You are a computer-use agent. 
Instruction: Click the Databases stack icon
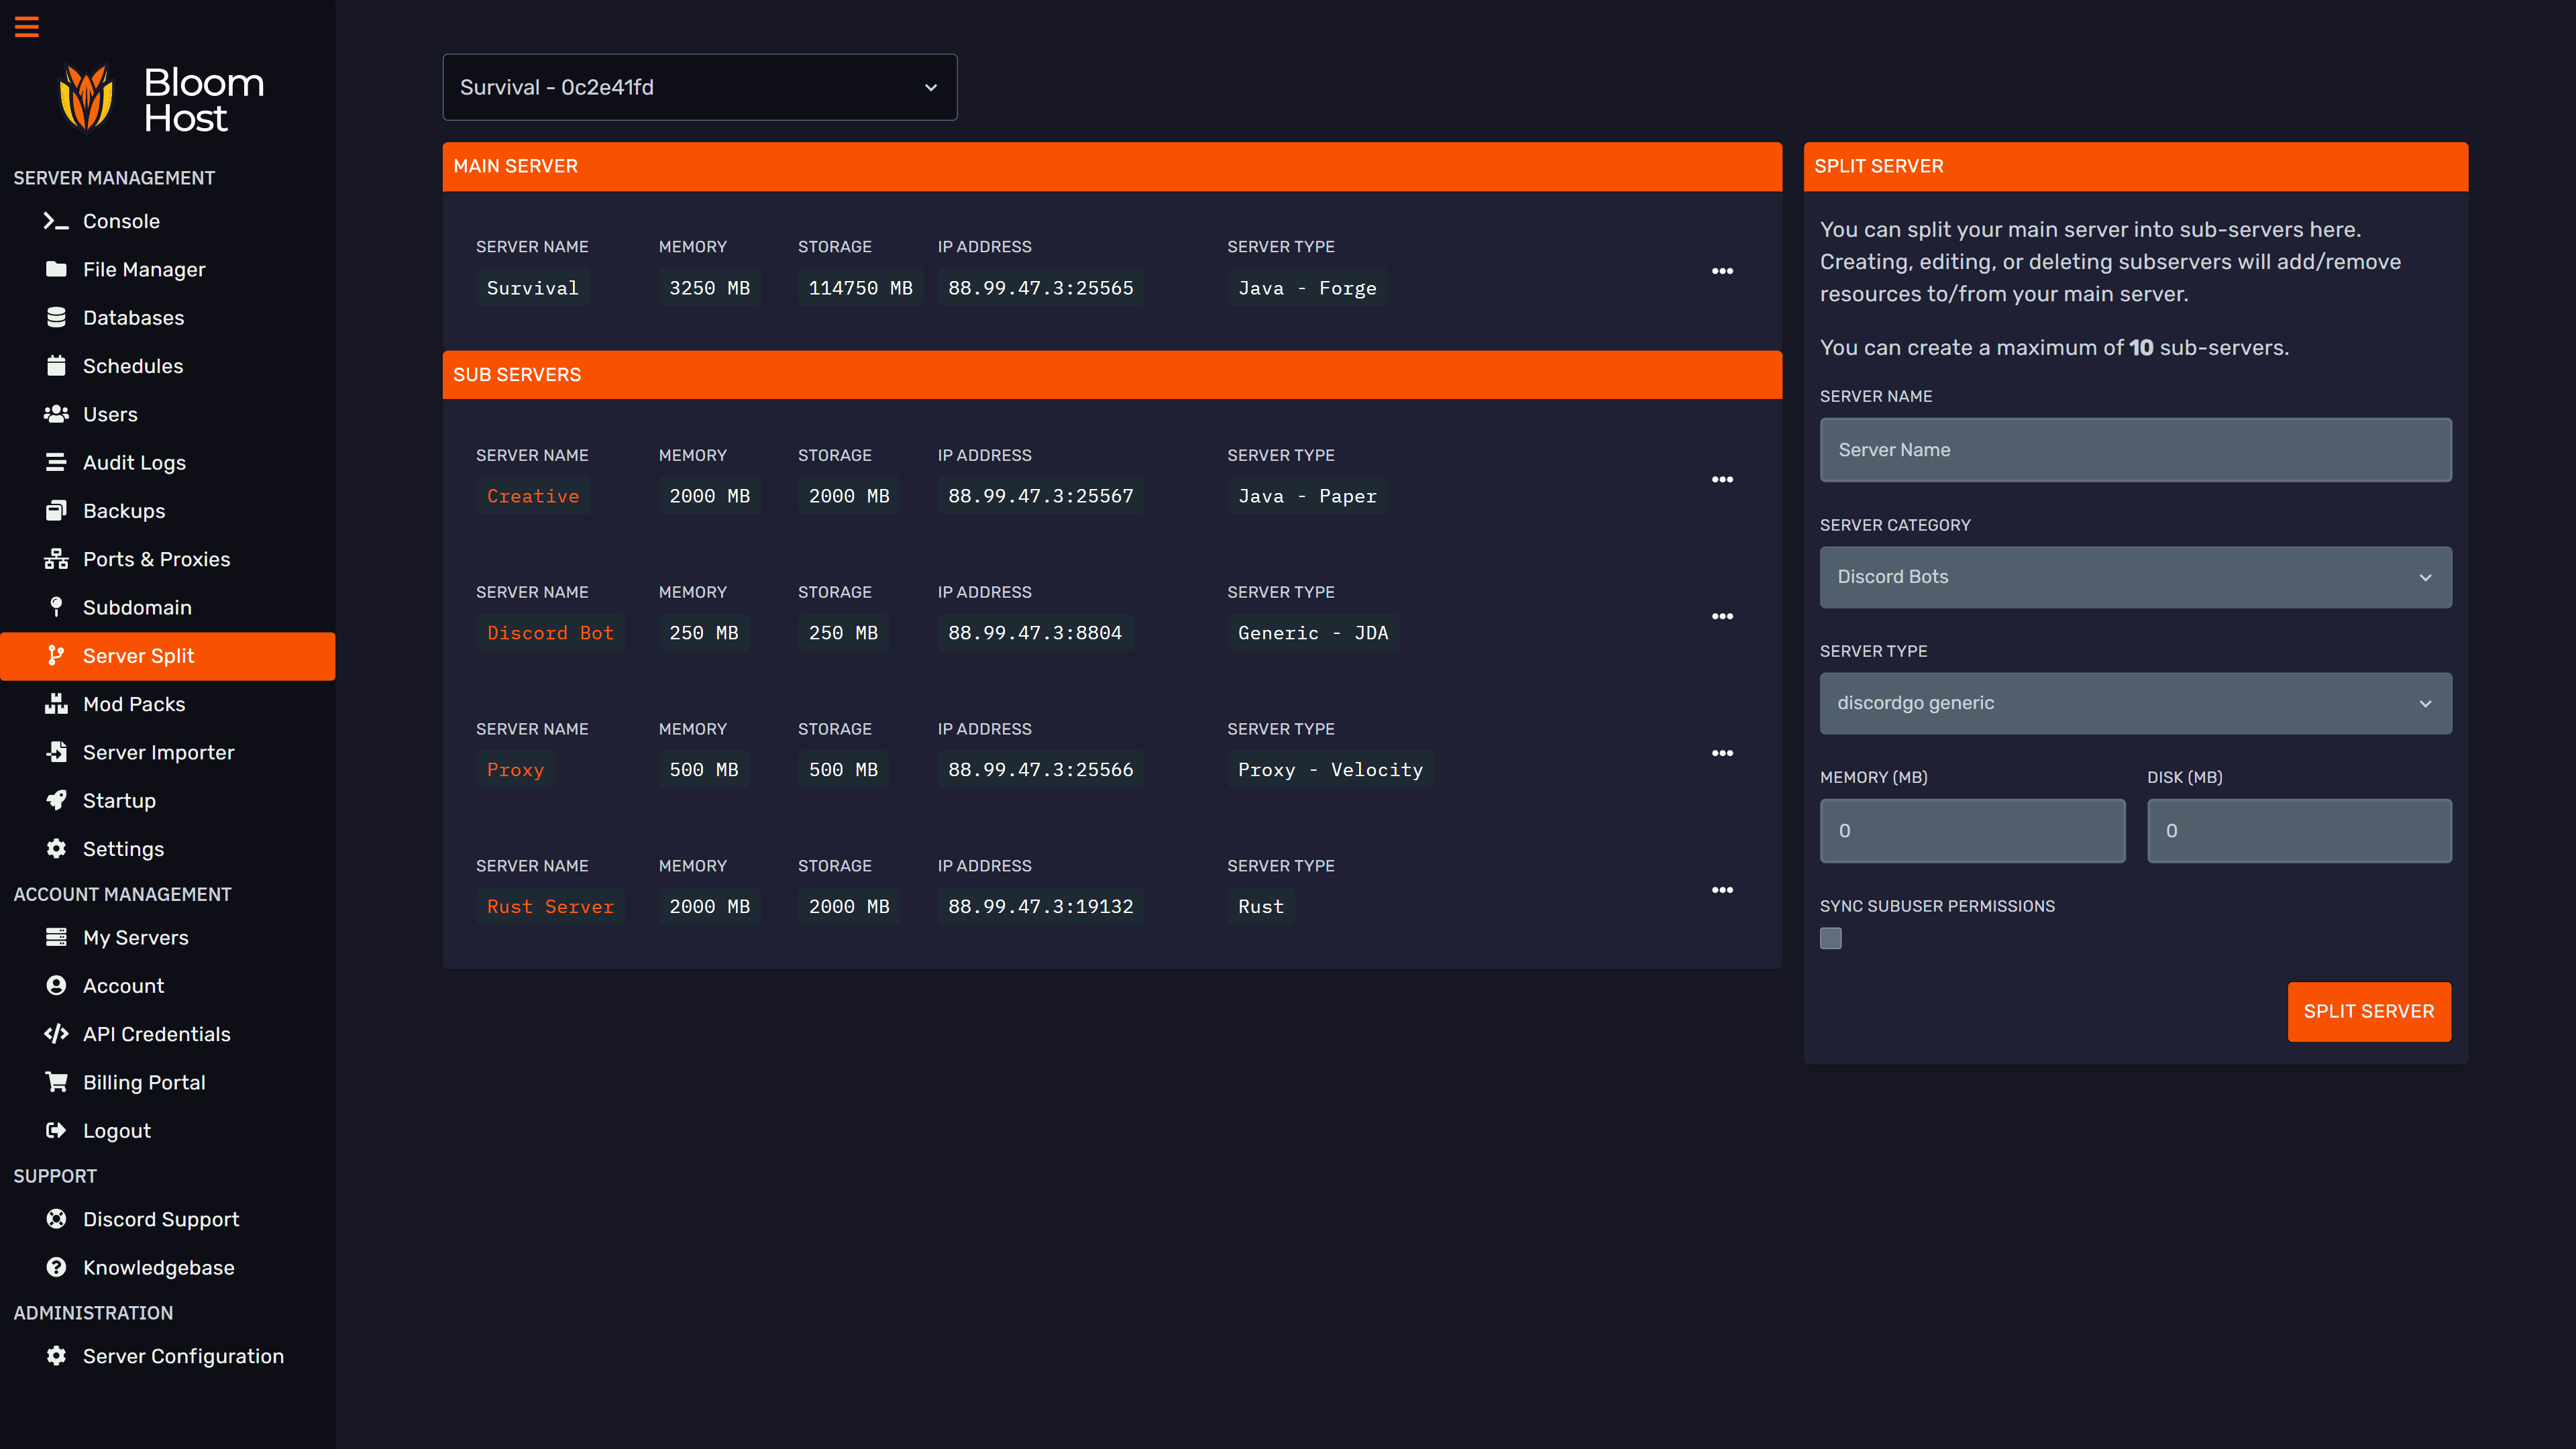coord(56,317)
